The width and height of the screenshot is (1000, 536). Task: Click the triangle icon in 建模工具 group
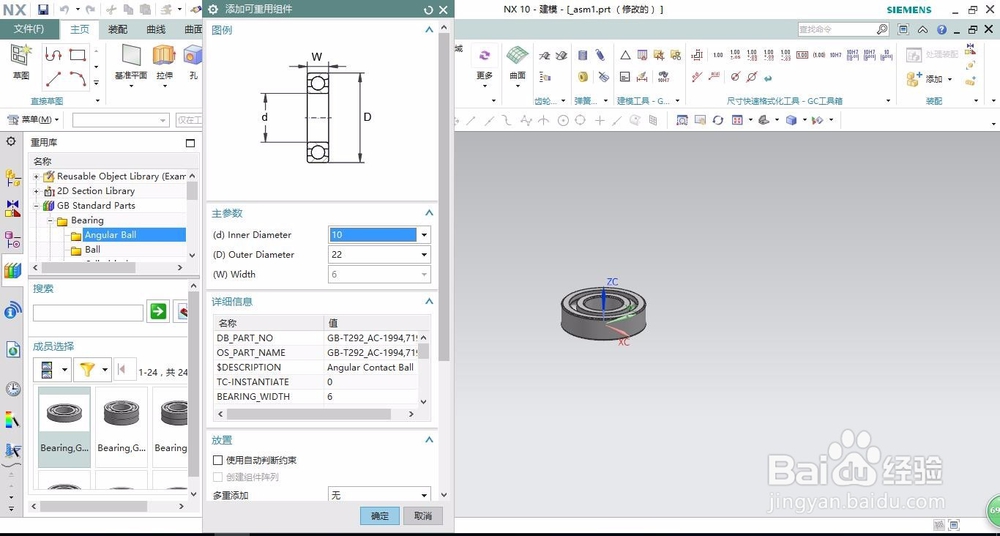[x=625, y=56]
